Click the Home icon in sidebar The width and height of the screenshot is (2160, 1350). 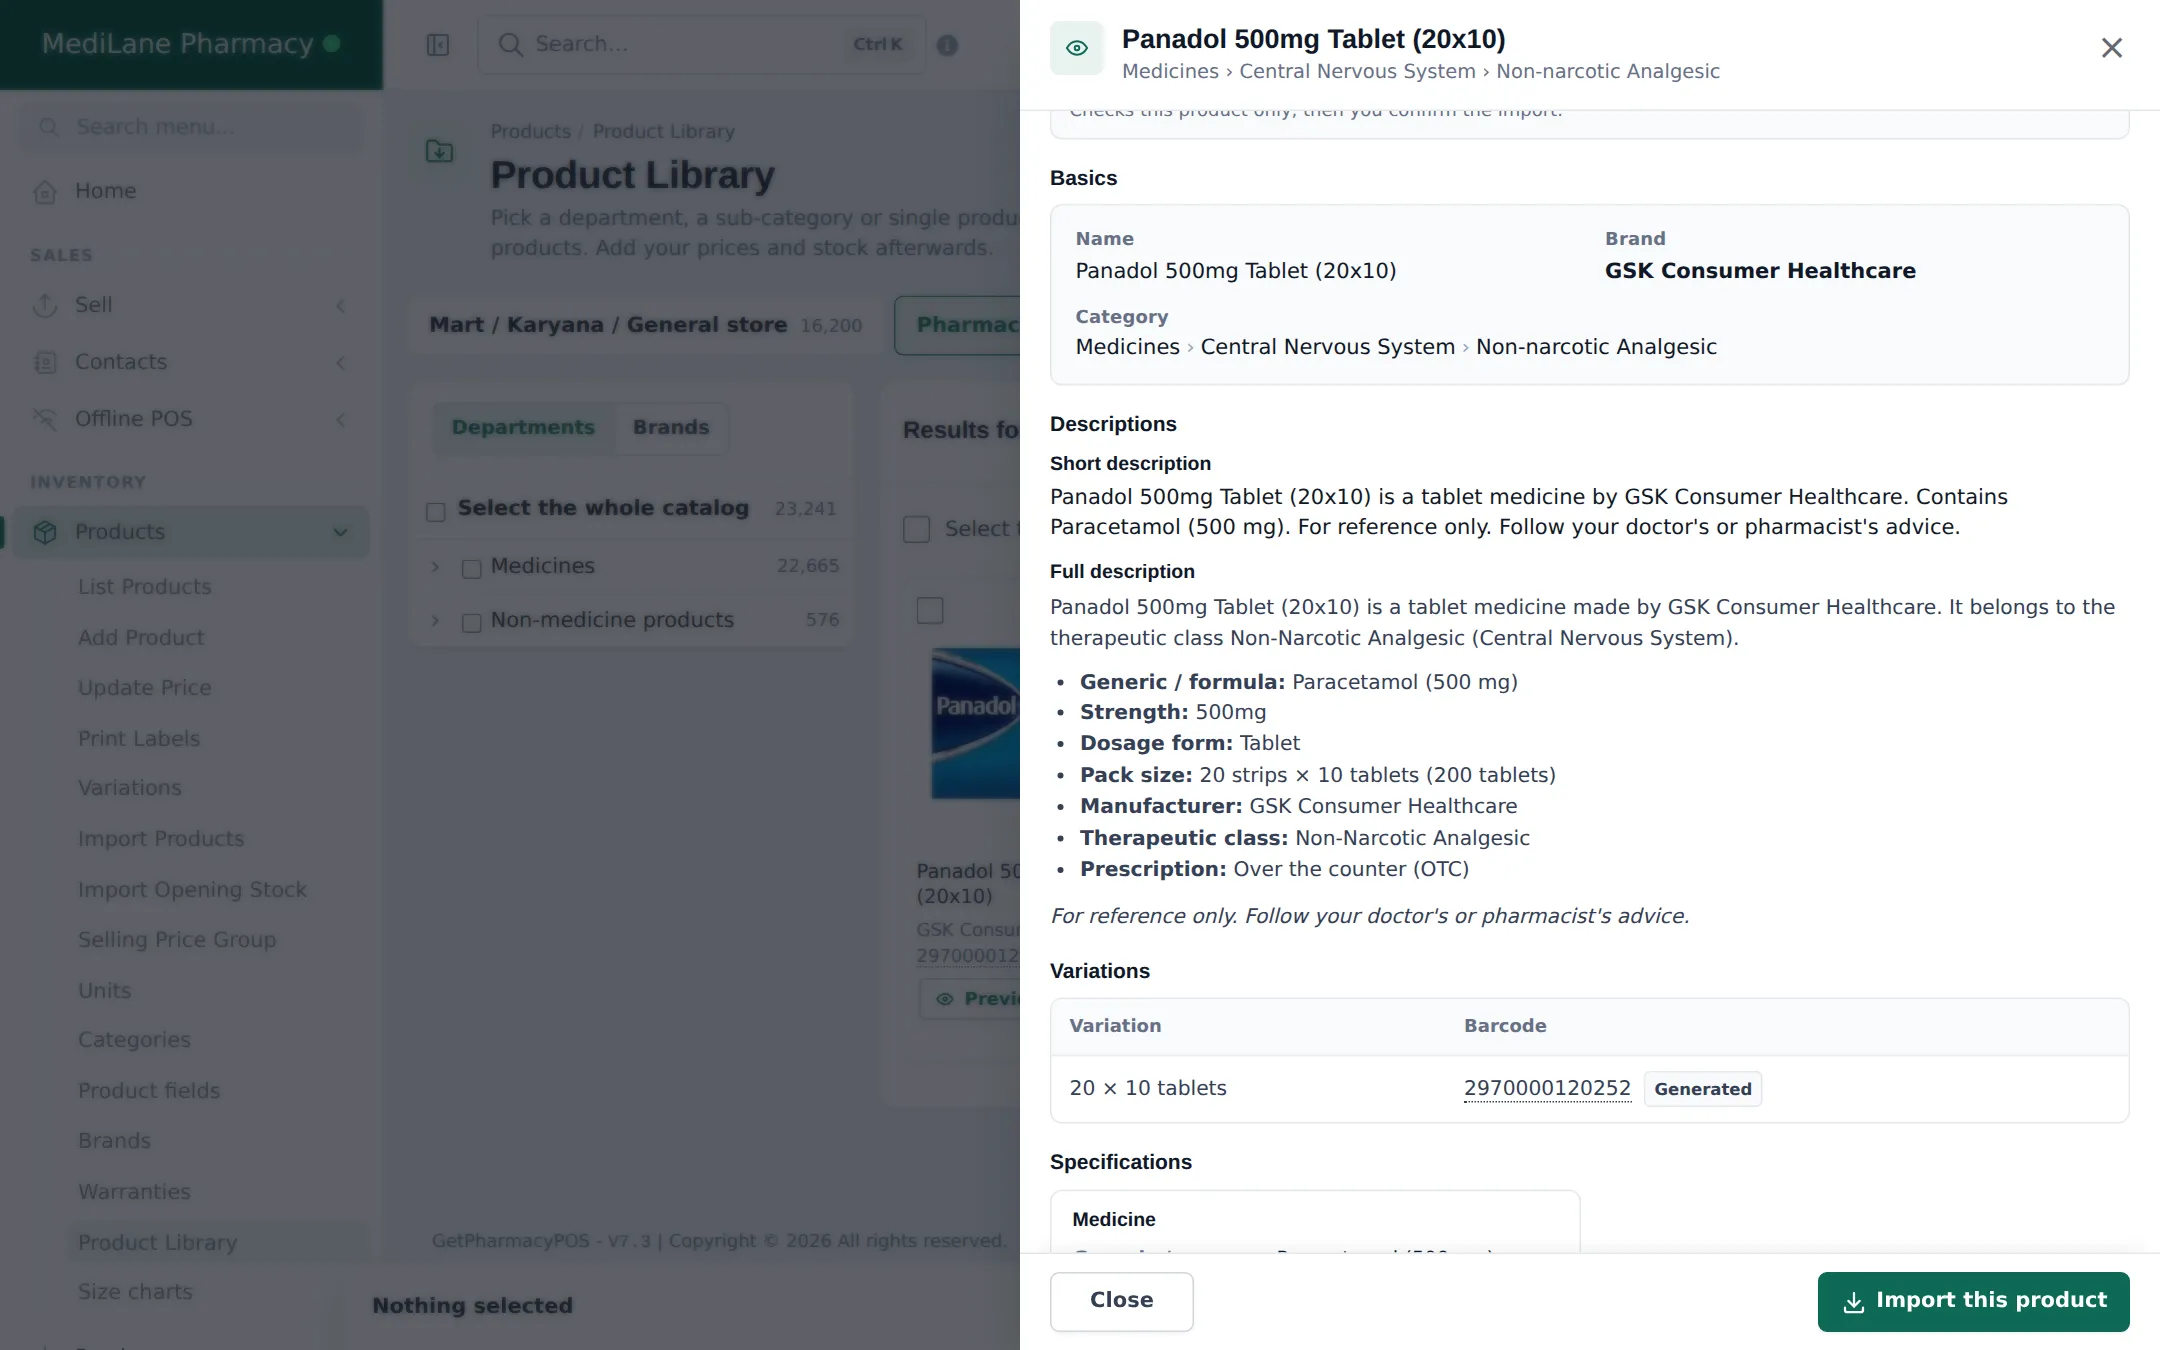(45, 191)
